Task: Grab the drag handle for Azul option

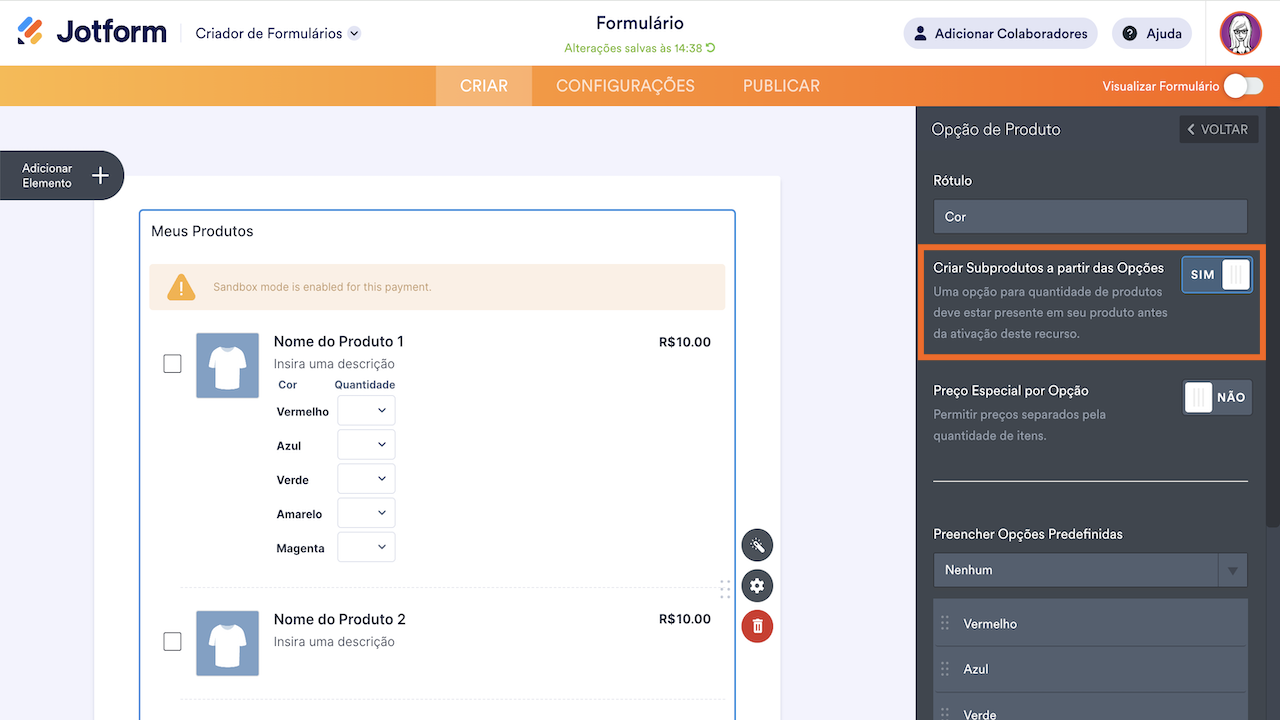Action: [945, 669]
